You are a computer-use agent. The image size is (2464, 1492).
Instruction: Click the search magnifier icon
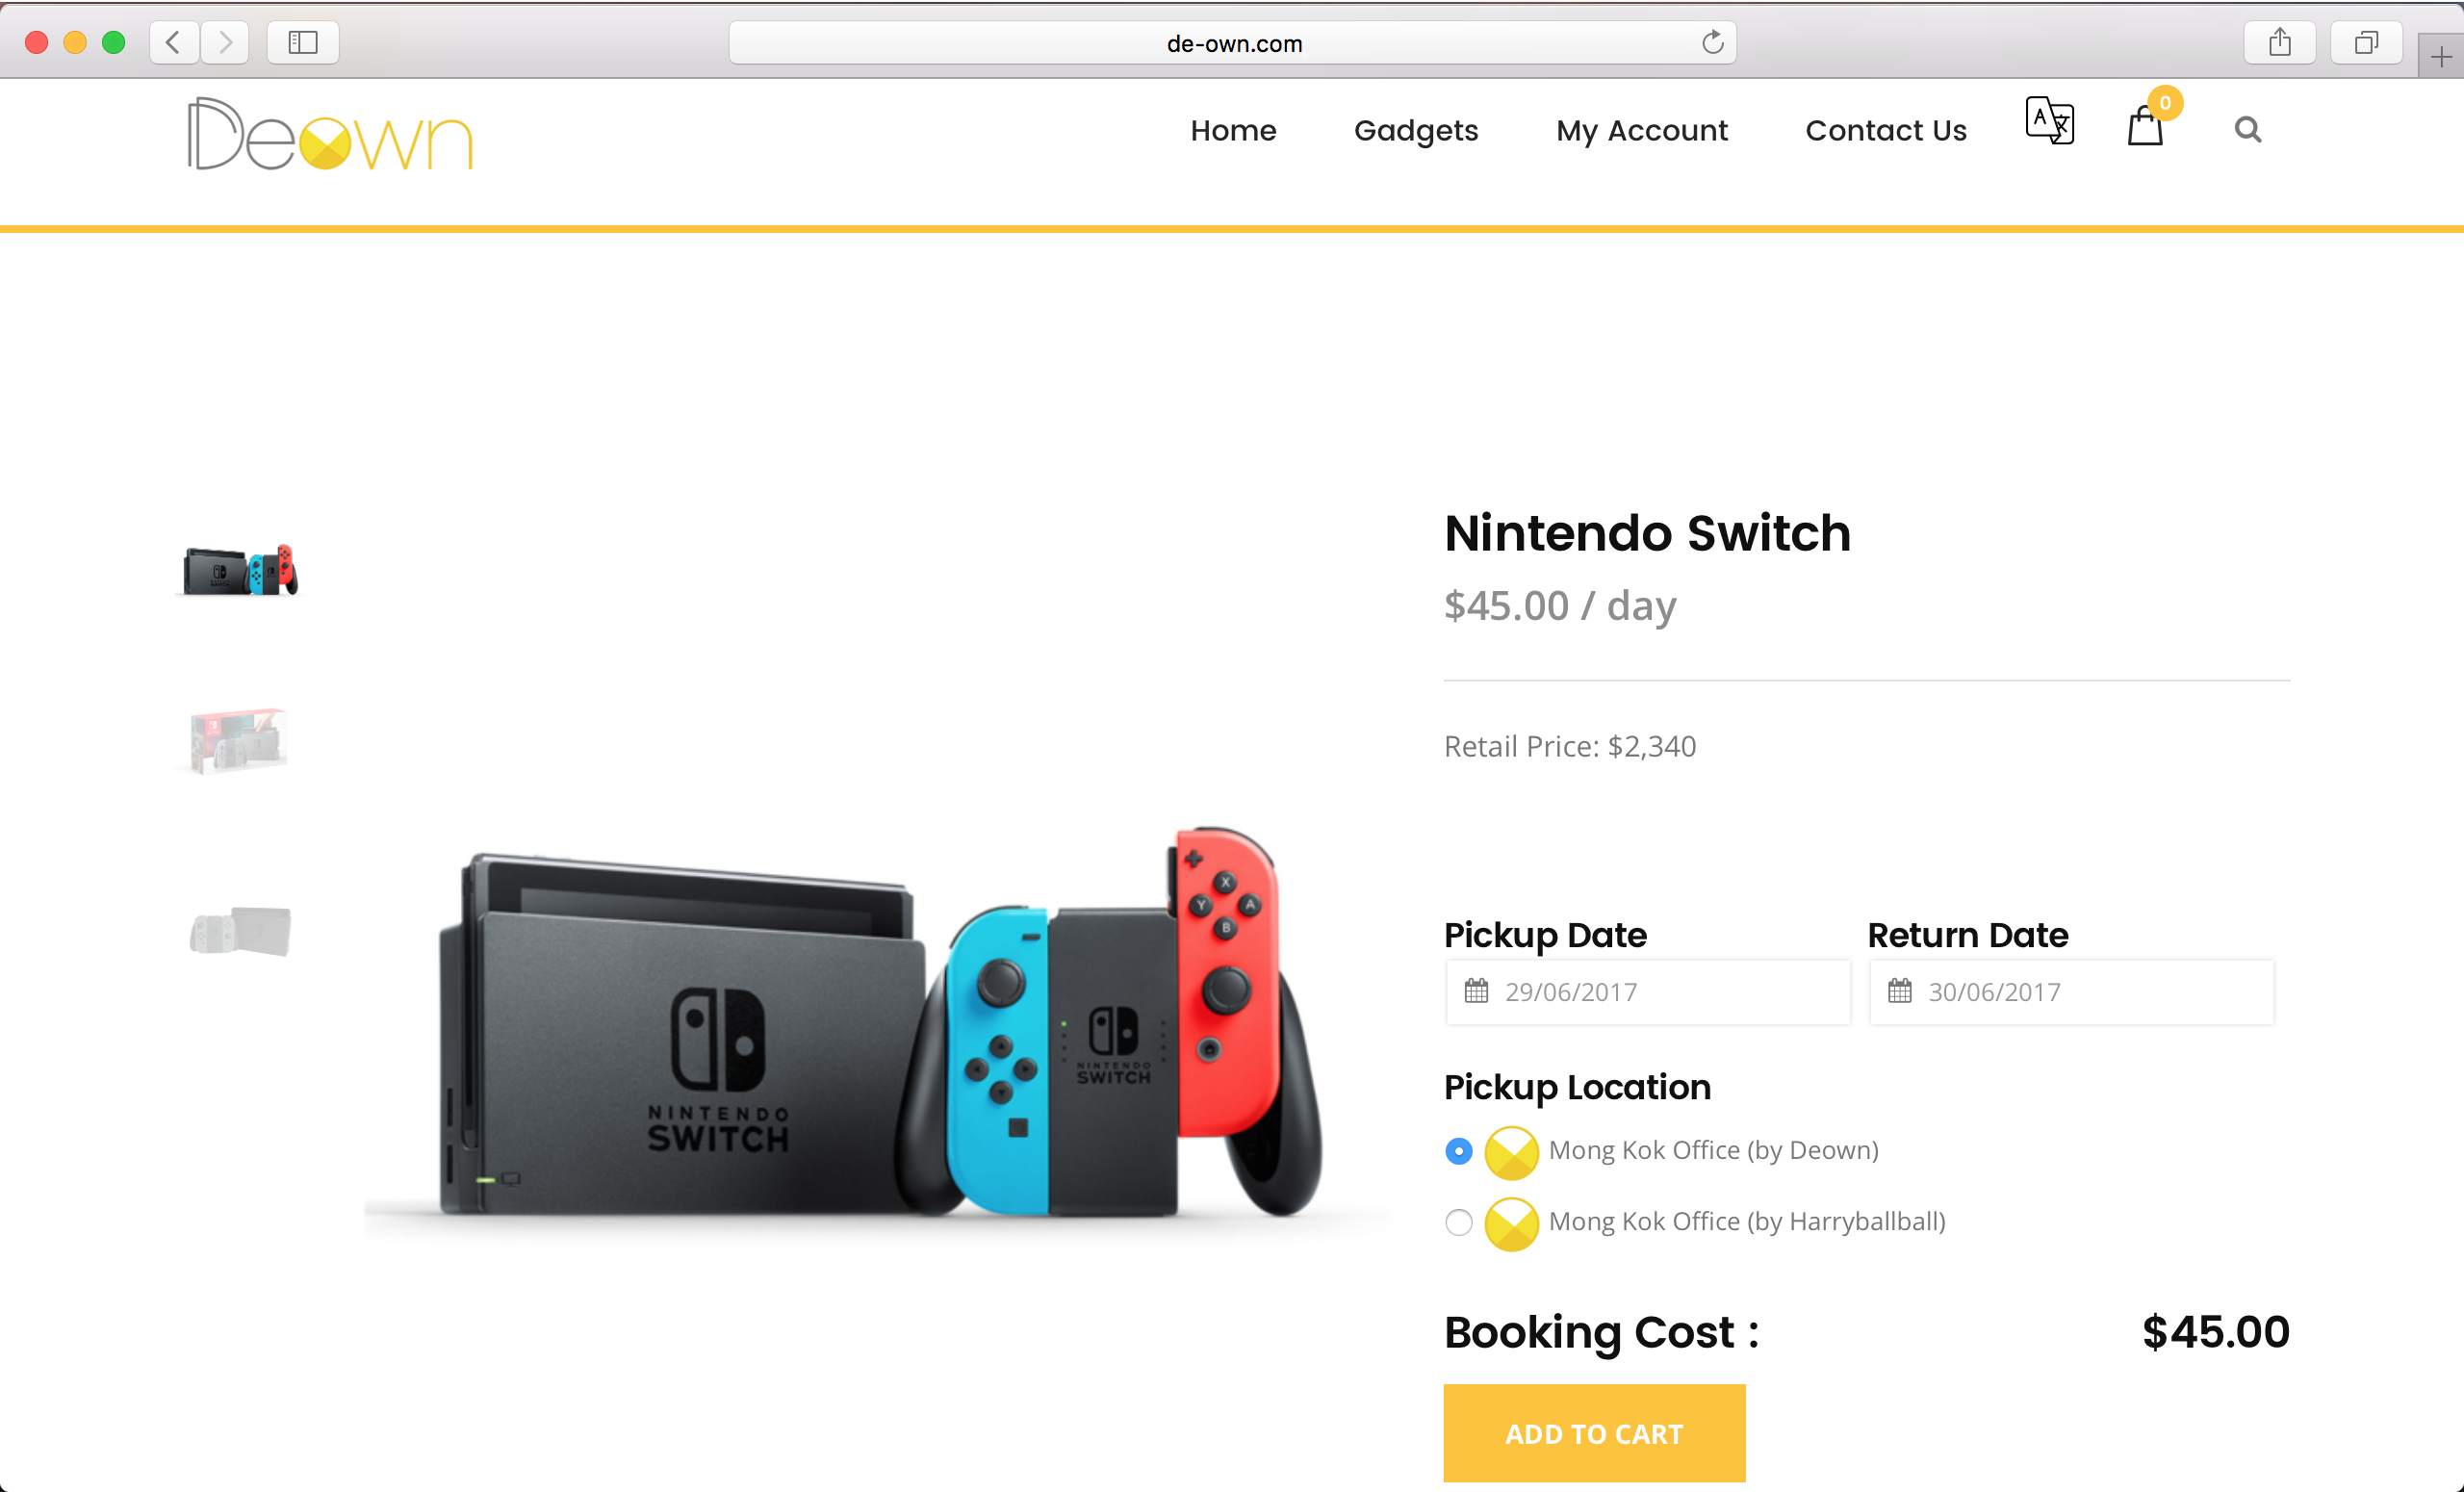[x=2247, y=130]
